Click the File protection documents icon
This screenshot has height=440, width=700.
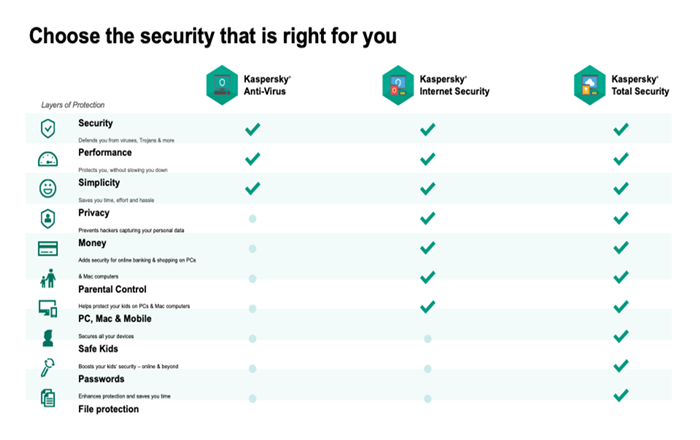click(48, 398)
